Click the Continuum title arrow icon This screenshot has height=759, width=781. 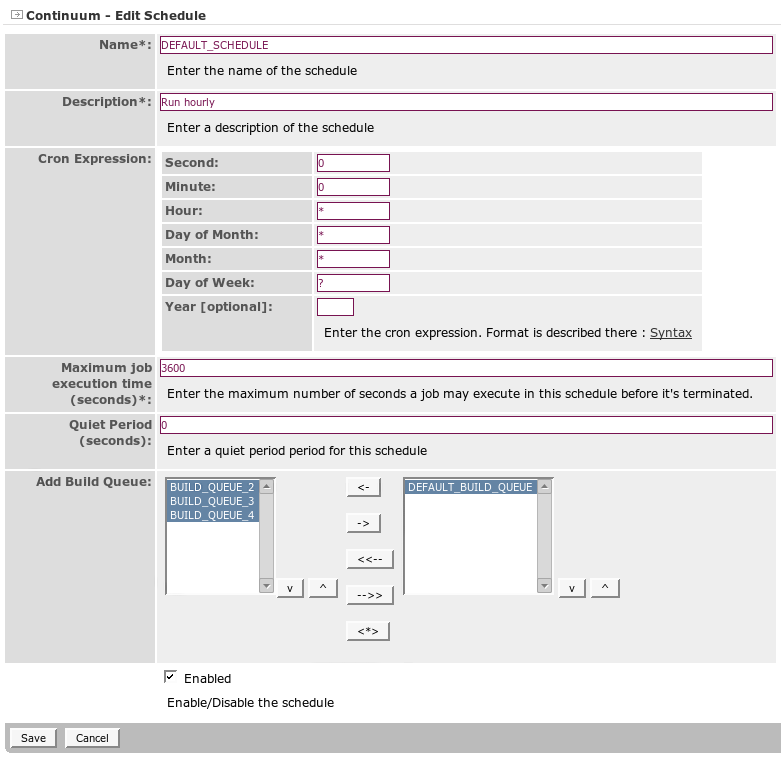pyautogui.click(x=16, y=15)
